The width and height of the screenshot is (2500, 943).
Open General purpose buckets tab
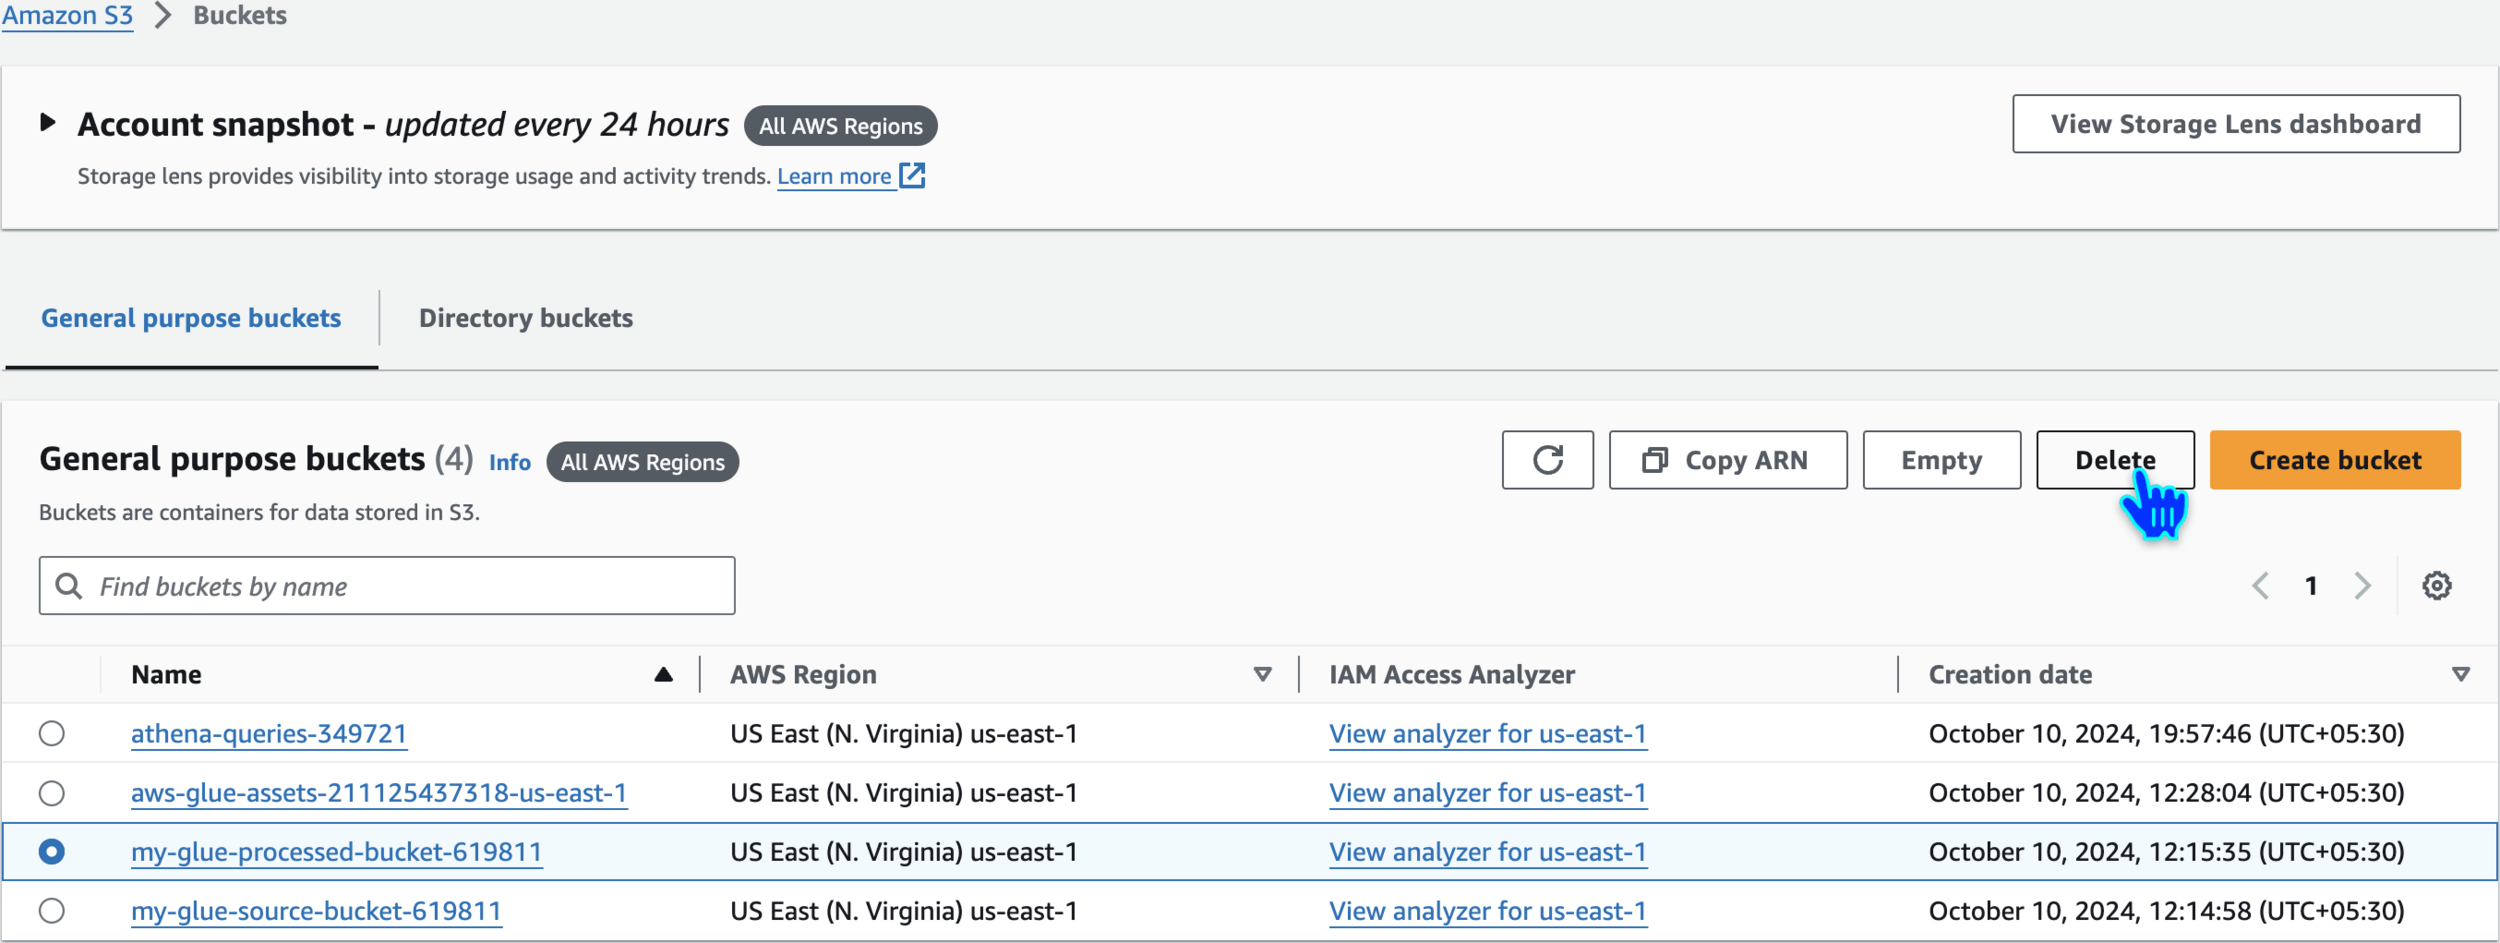pyautogui.click(x=191, y=318)
